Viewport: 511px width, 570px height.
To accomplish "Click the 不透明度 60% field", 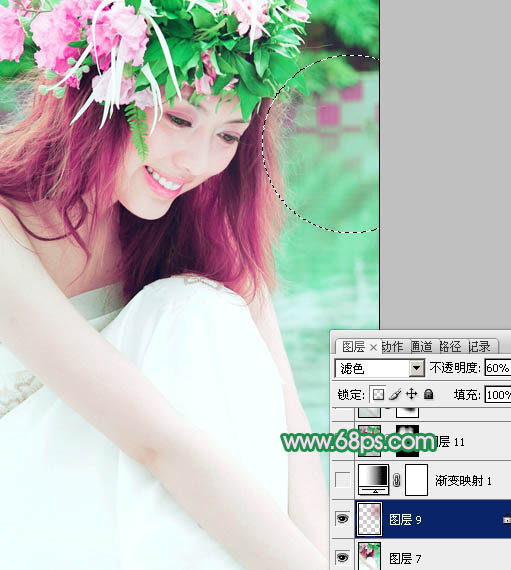I will (x=498, y=368).
